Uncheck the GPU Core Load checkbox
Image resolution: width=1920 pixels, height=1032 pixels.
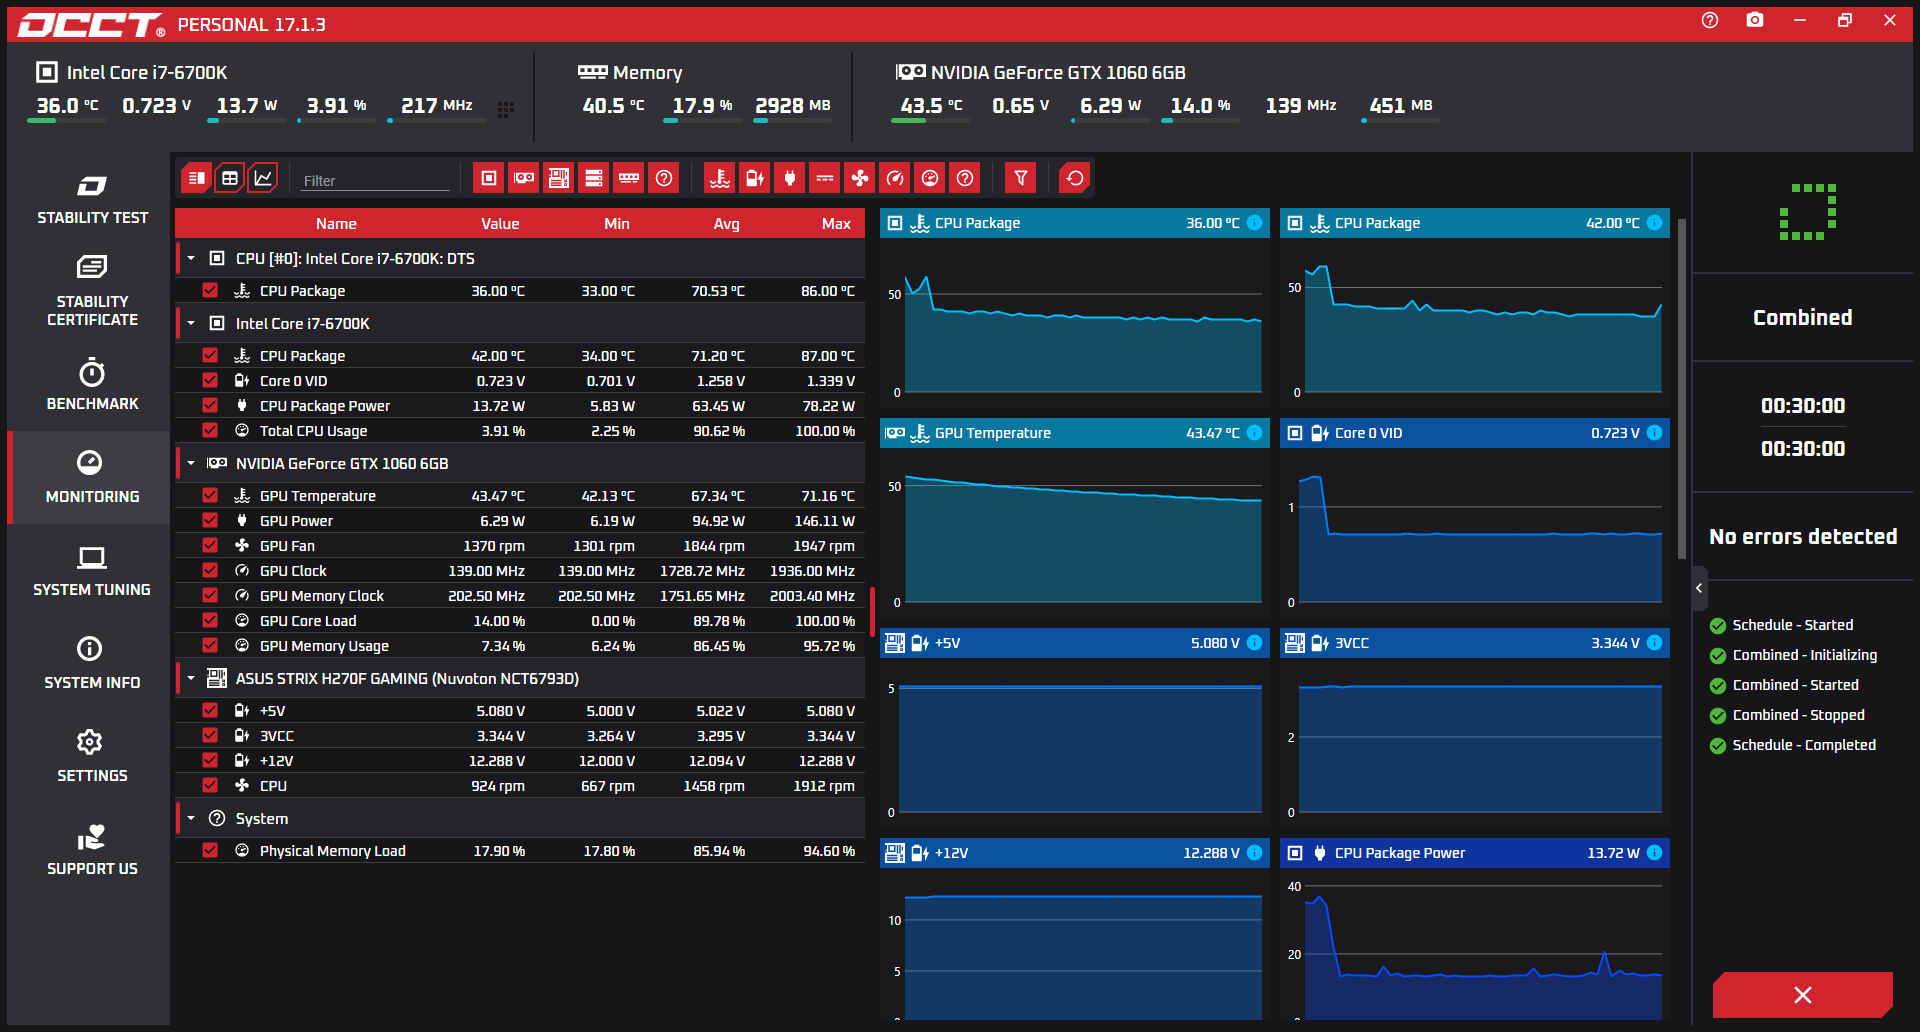click(x=210, y=620)
